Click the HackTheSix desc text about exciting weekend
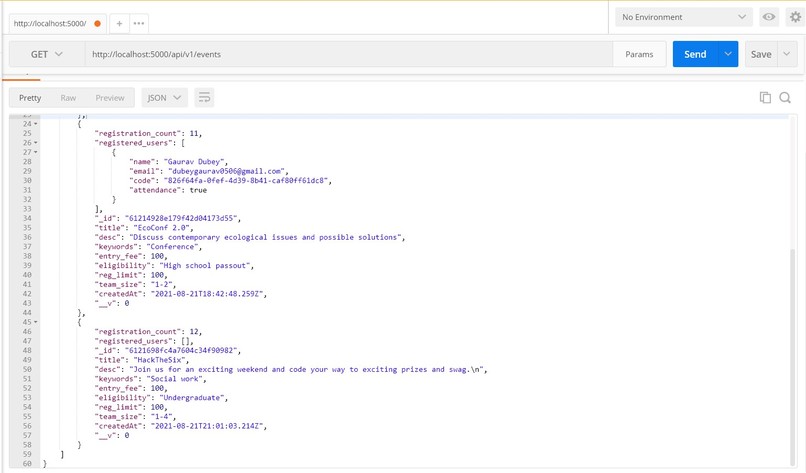806x473 pixels. point(308,370)
